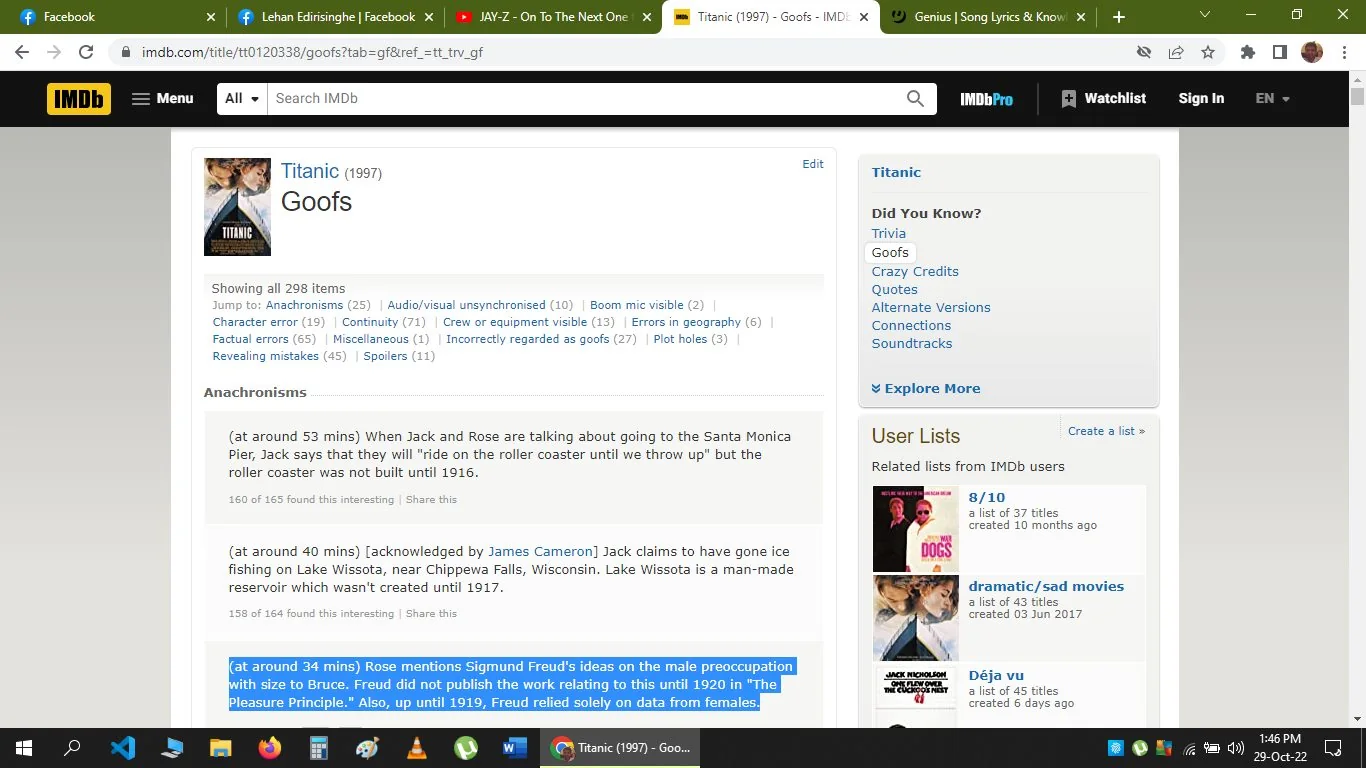Image resolution: width=1366 pixels, height=768 pixels.
Task: Launch Visual Studio Code from the taskbar
Action: point(122,748)
